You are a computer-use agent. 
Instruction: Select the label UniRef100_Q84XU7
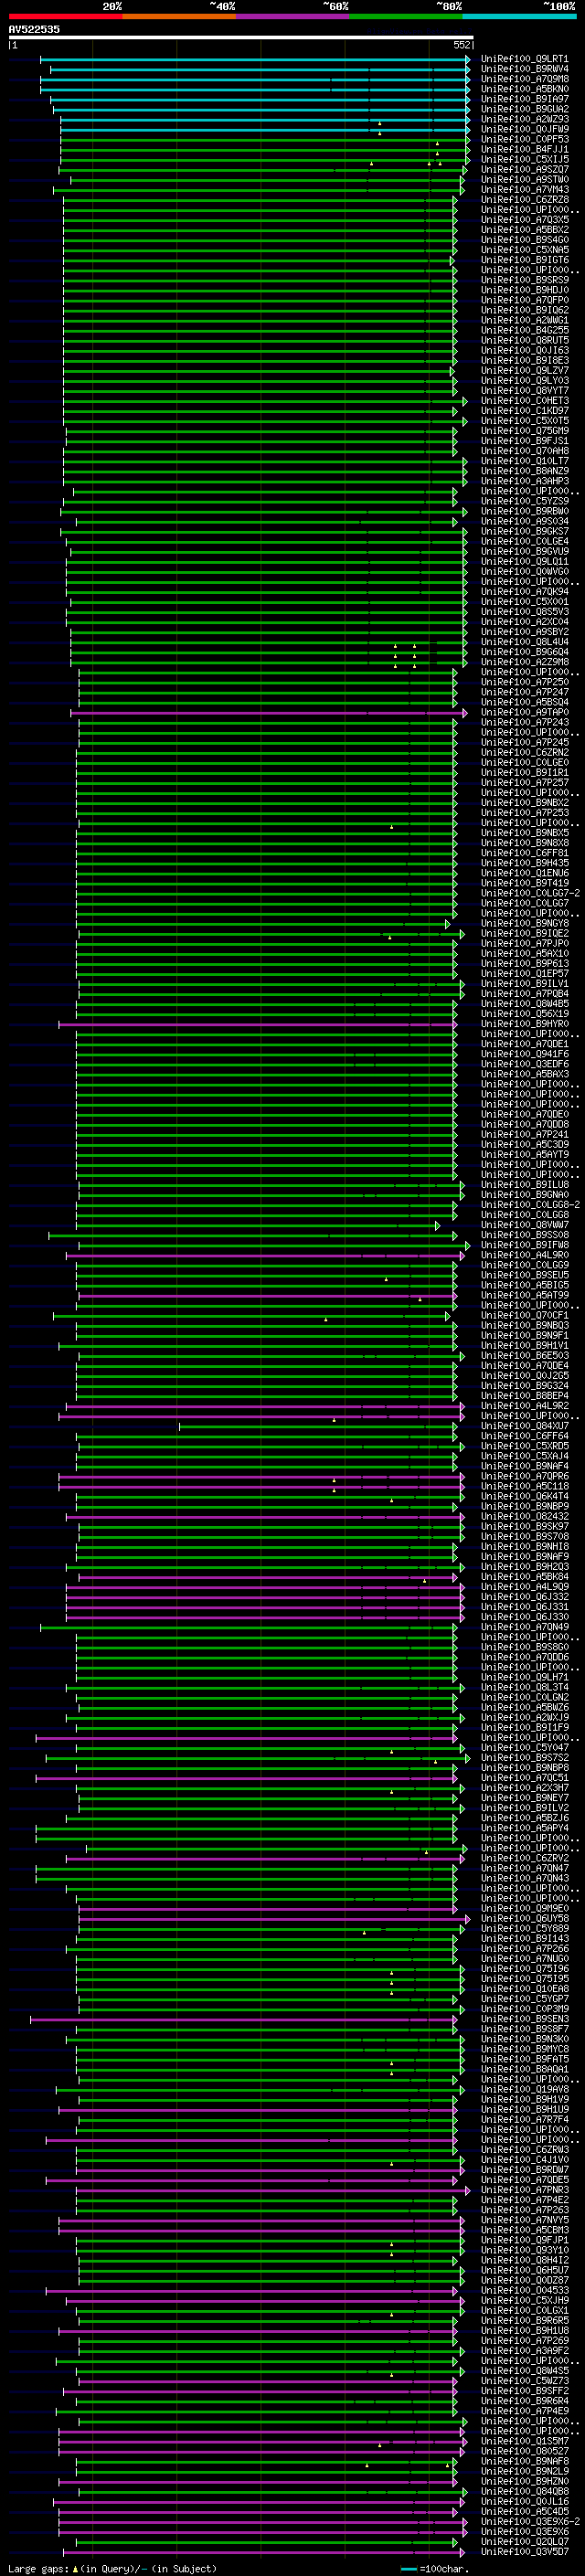[524, 1425]
